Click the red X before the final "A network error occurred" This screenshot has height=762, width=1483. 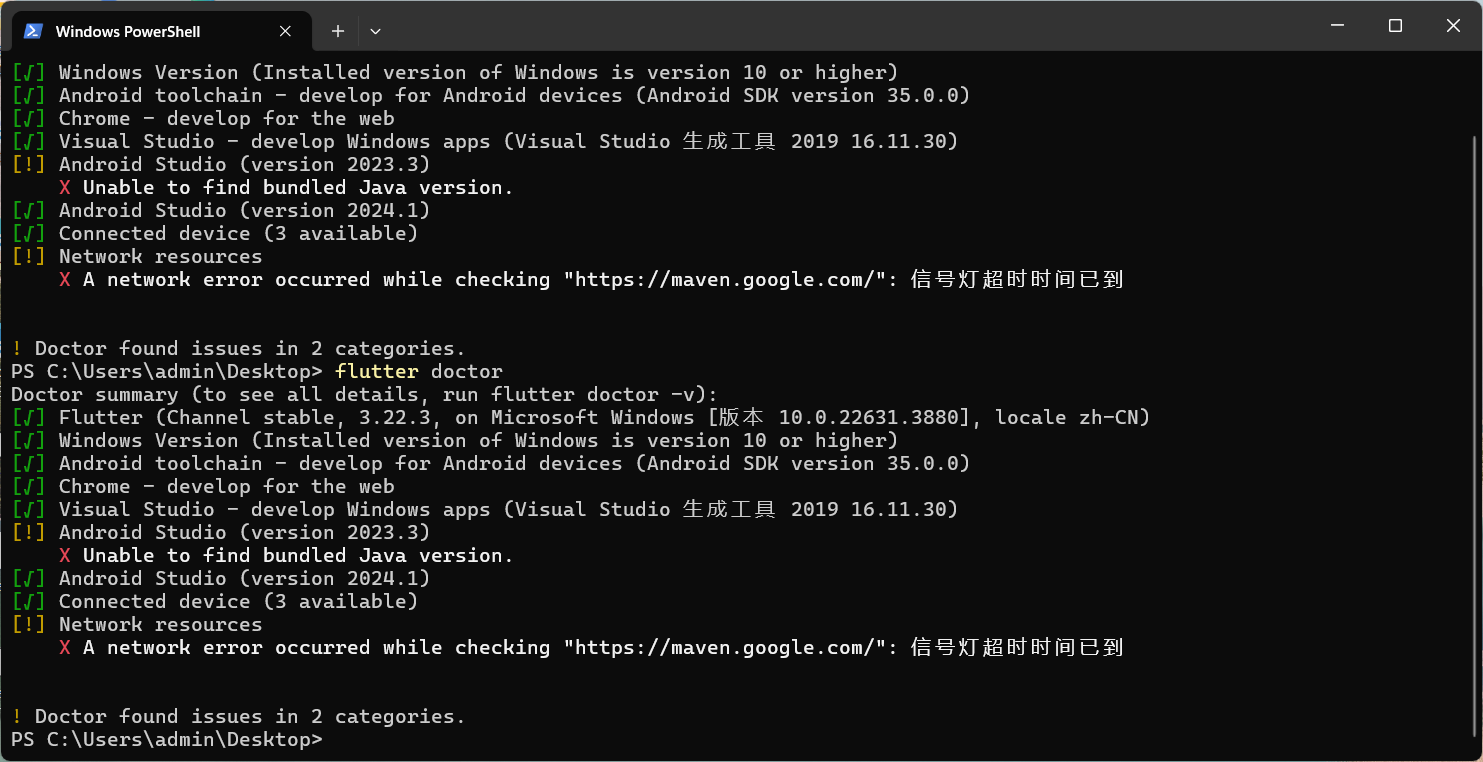(65, 648)
